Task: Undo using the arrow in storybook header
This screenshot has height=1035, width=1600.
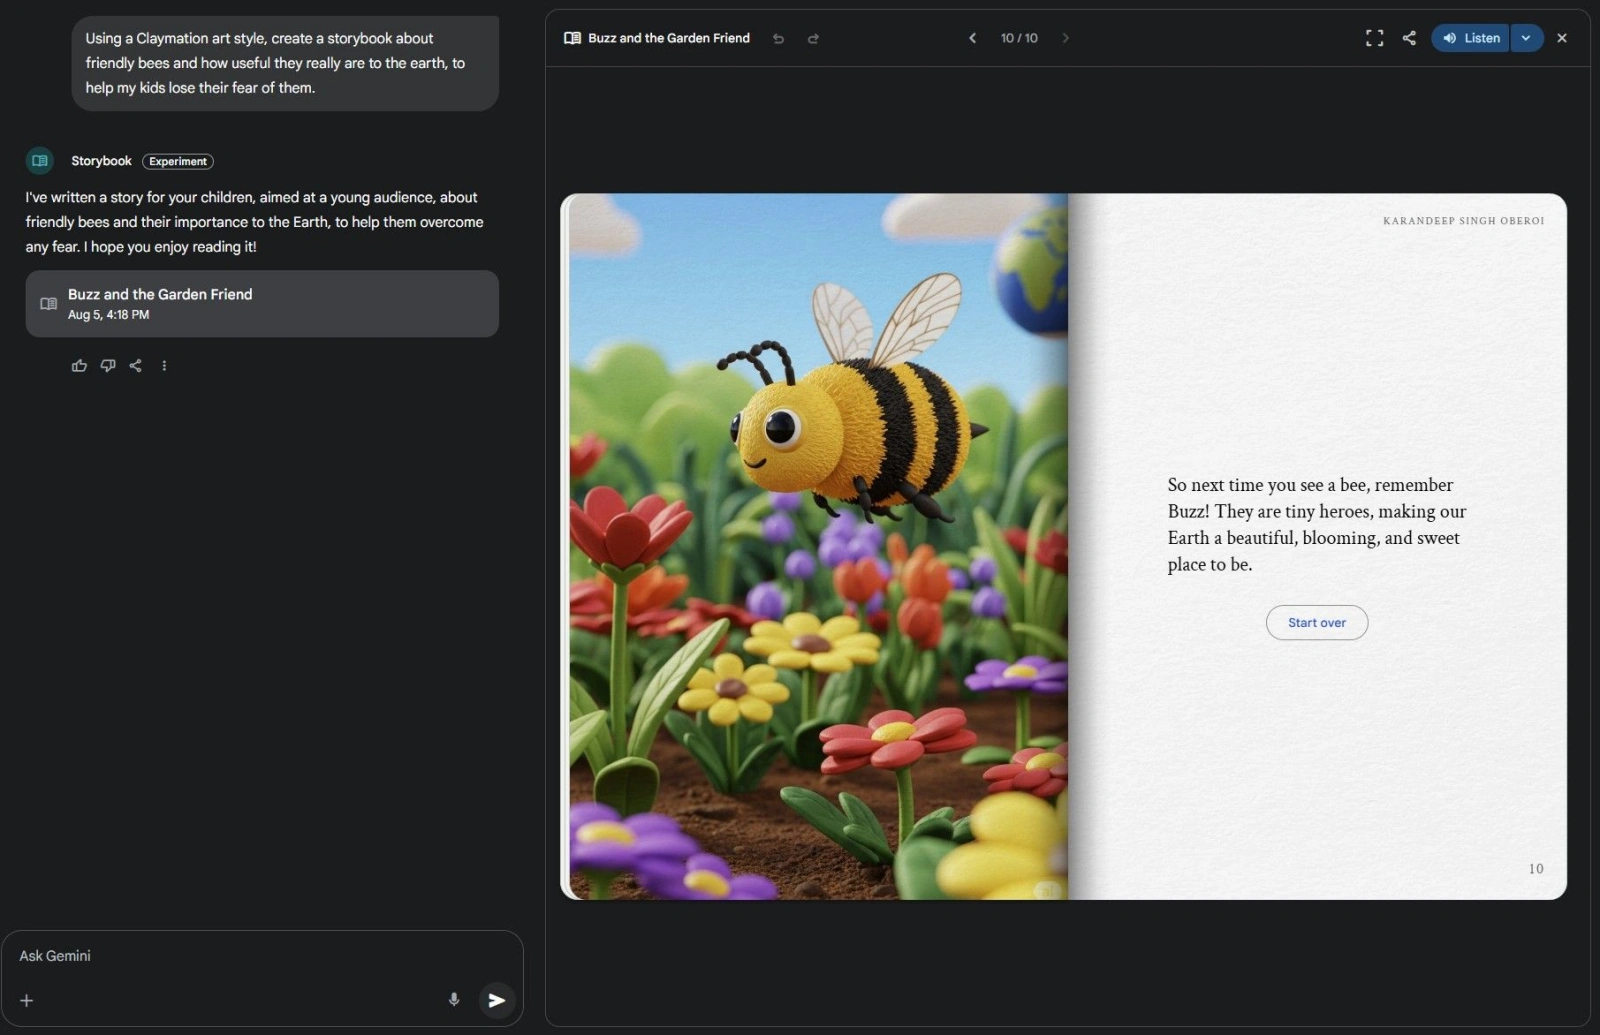Action: [778, 39]
